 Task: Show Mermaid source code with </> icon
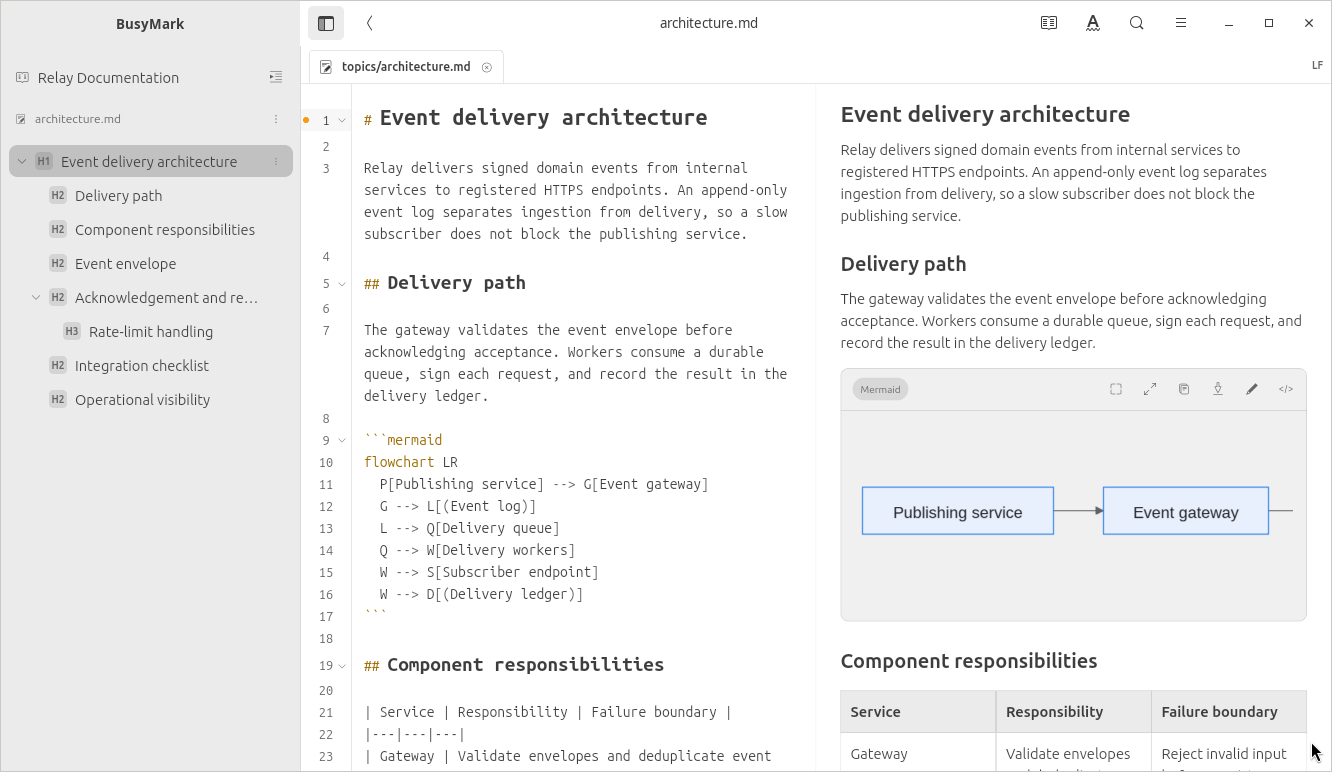coord(1286,389)
